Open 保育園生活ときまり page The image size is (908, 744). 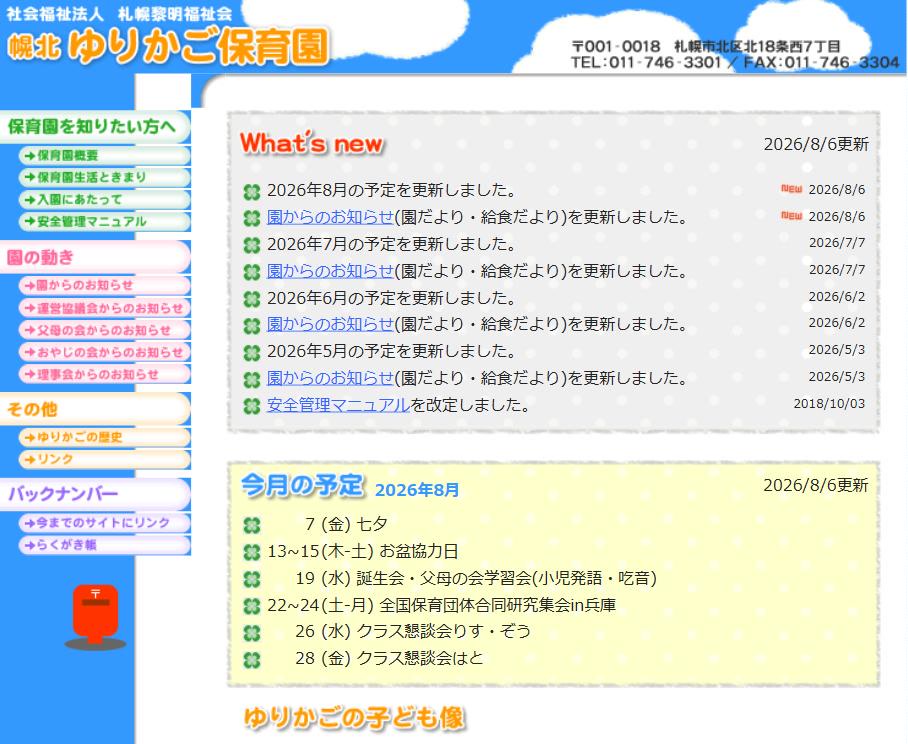[x=104, y=177]
